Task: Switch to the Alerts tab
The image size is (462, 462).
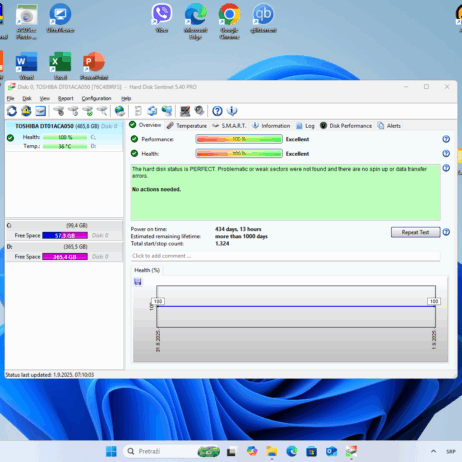Action: tap(389, 126)
